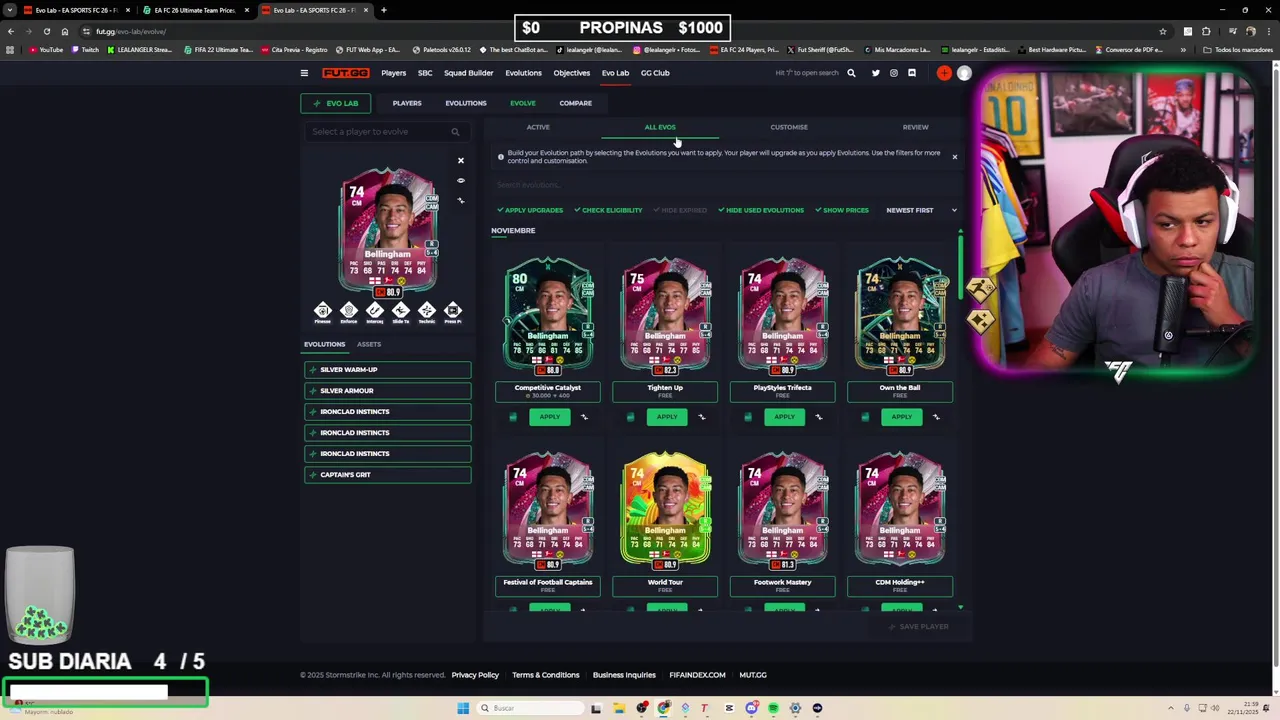1280x720 pixels.
Task: Select the Finesse playstyle icon
Action: point(322,311)
